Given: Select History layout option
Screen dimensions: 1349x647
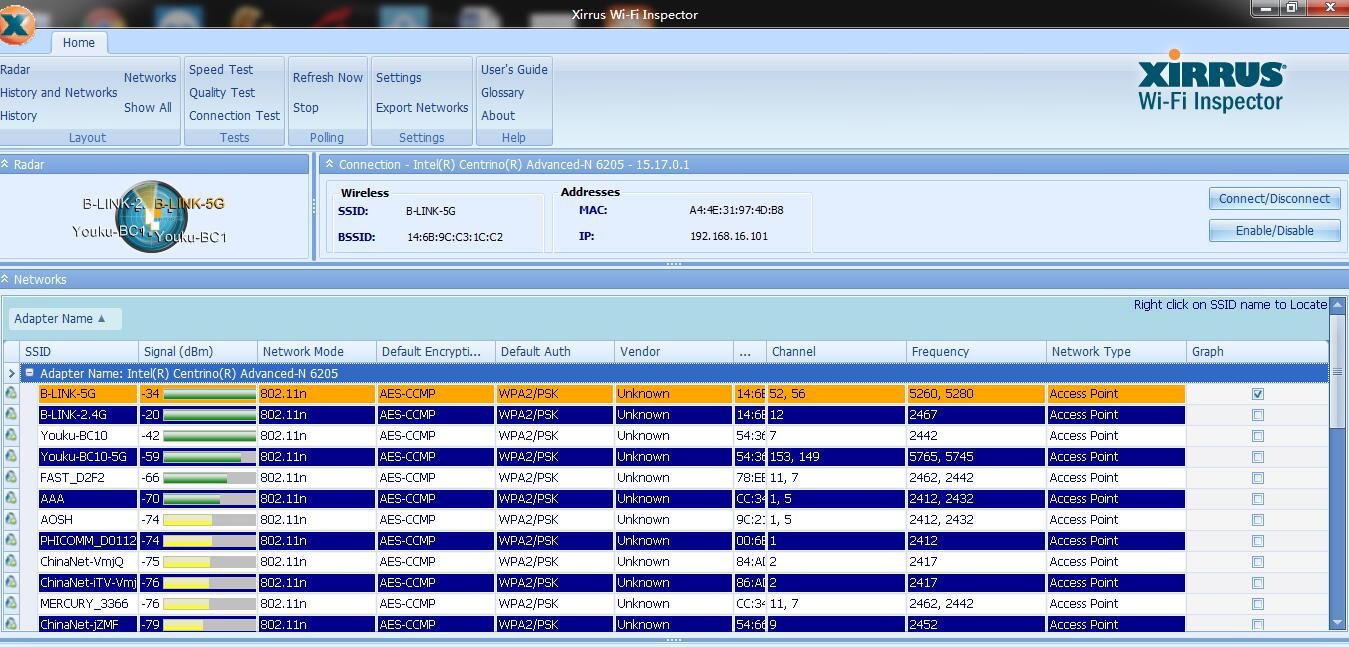Looking at the screenshot, I should coord(19,116).
